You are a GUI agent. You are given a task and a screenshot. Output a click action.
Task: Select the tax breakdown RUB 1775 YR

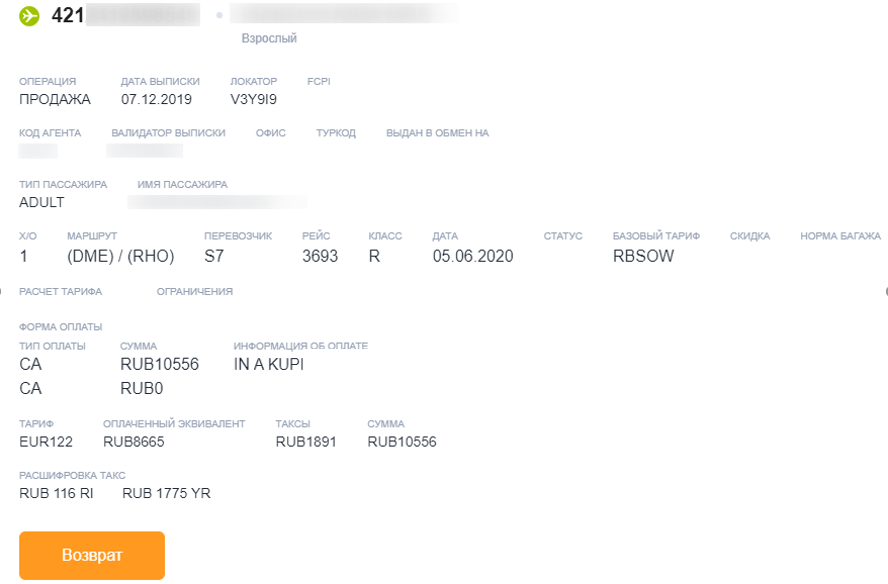tap(166, 493)
